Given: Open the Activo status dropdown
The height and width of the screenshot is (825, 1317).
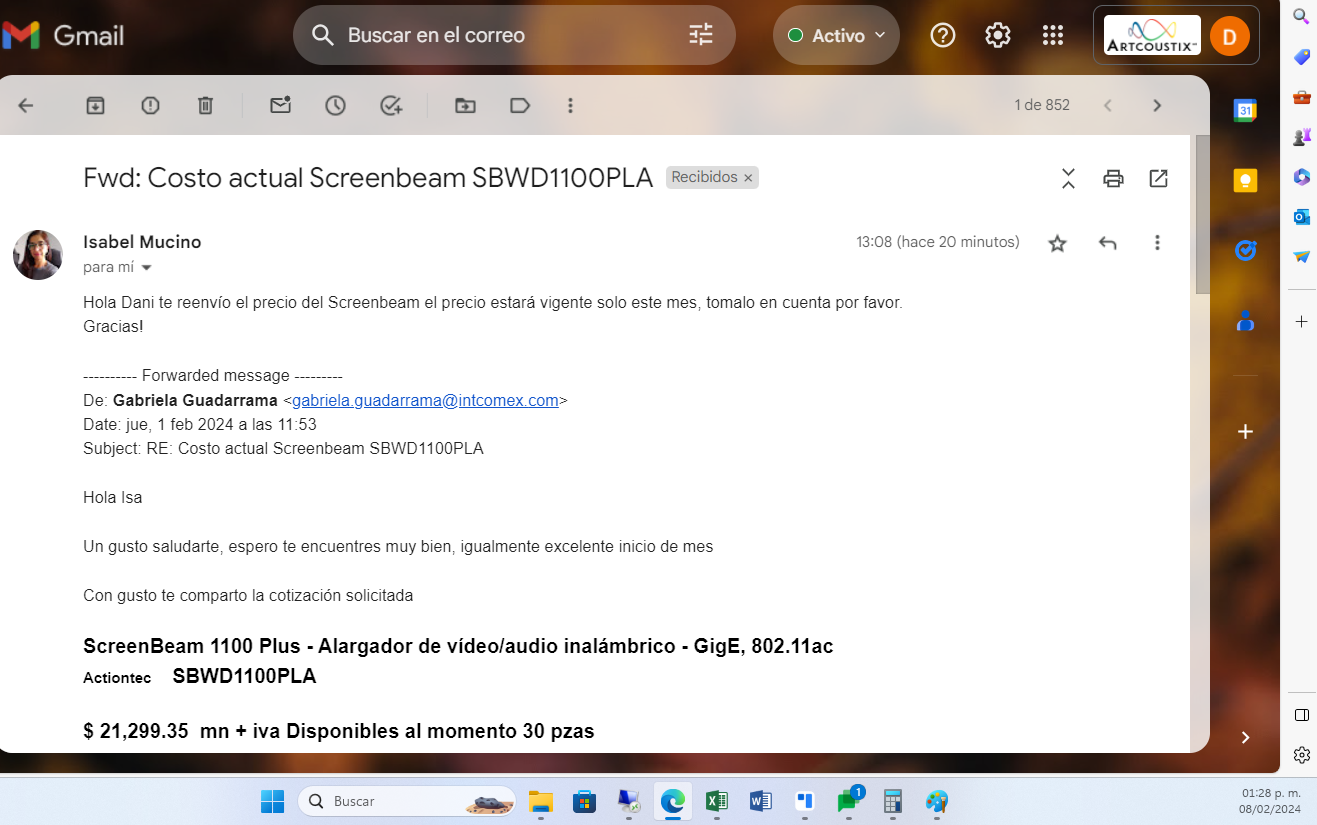Looking at the screenshot, I should (836, 35).
